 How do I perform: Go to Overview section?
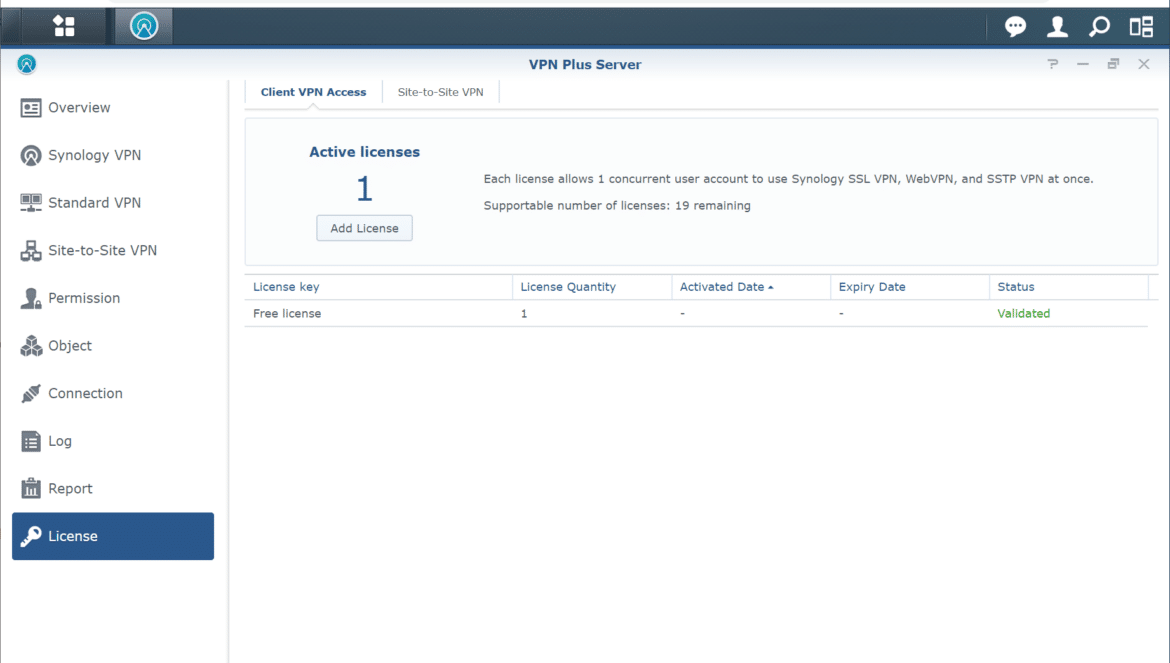tap(113, 108)
